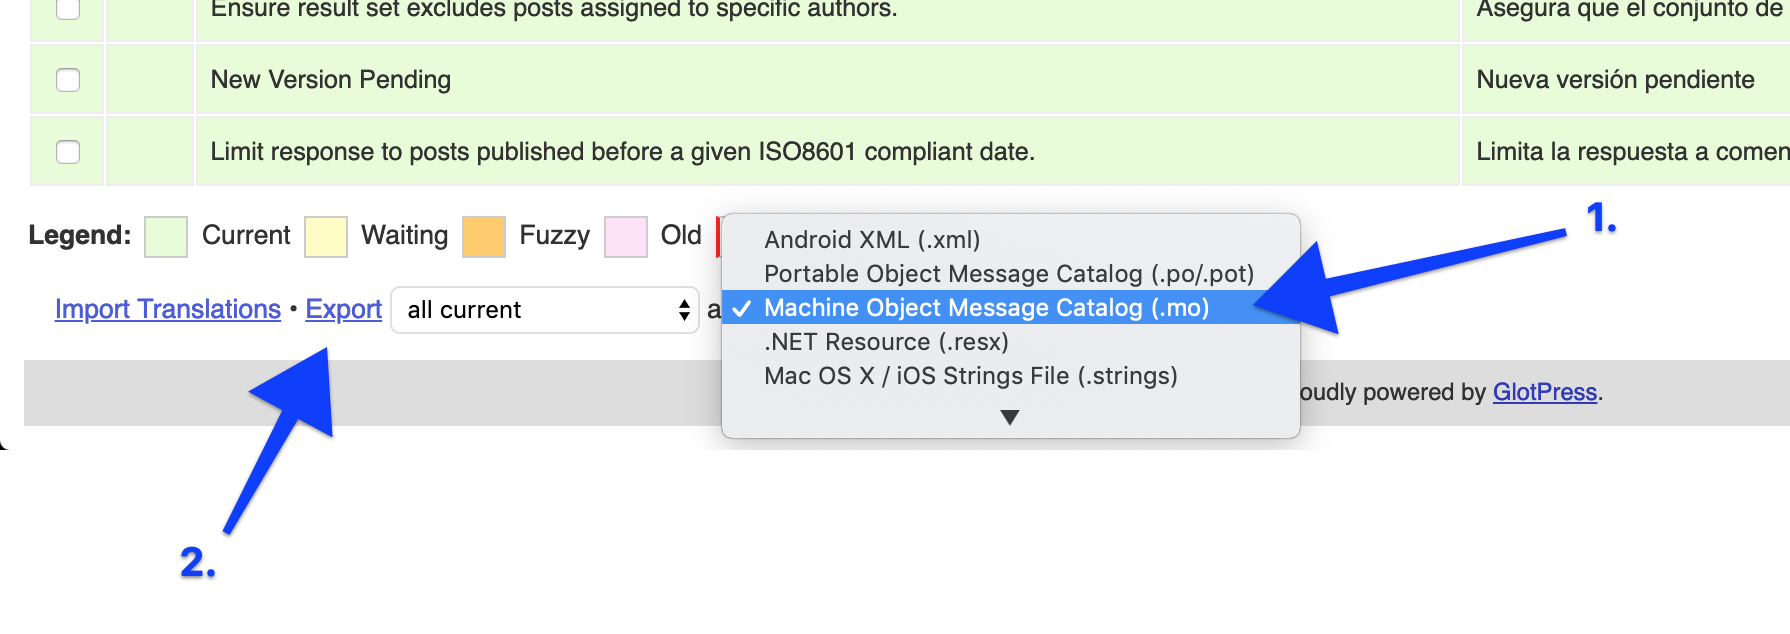Click the orange Fuzzy legend swatch
Screen dimensions: 1790x634
tap(484, 237)
